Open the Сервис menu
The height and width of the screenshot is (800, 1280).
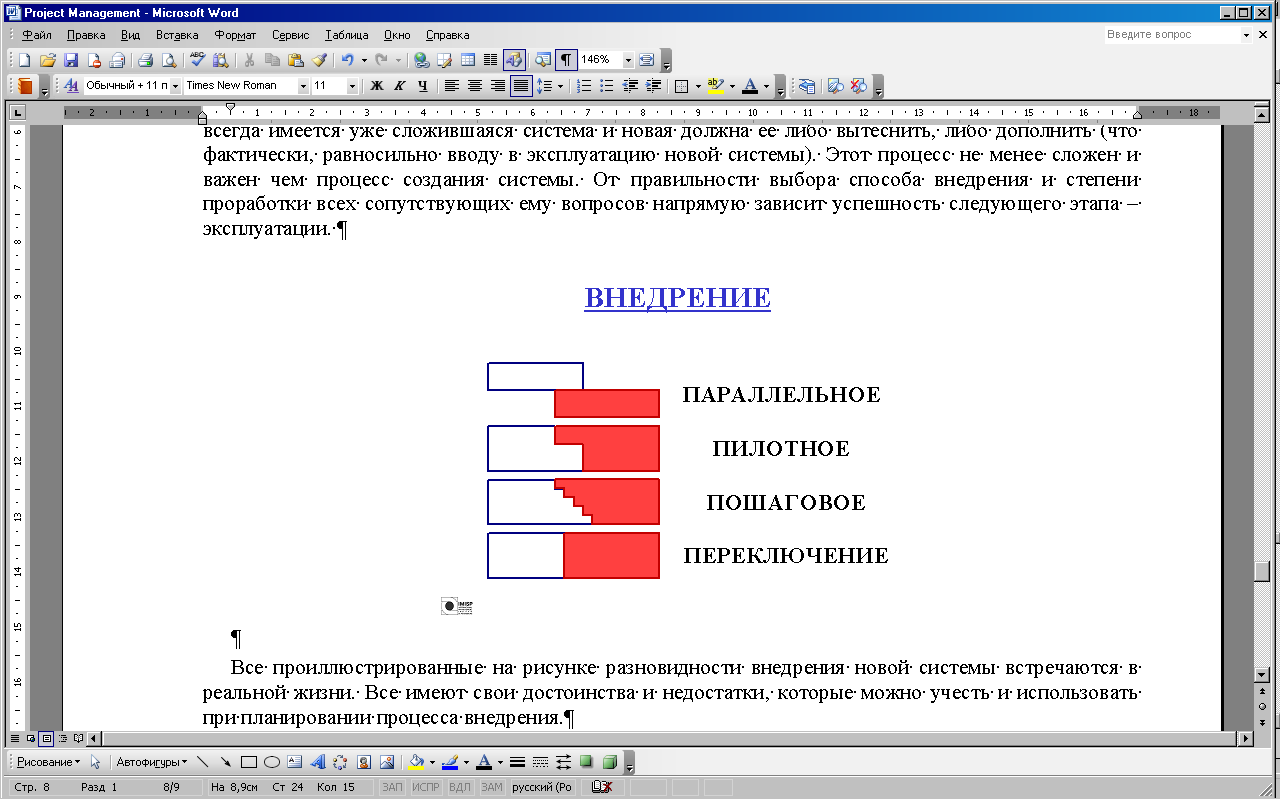click(290, 35)
